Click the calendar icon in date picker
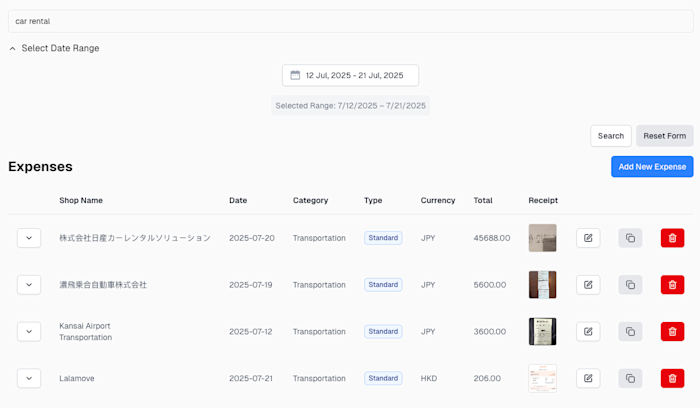This screenshot has height=408, width=700. (x=295, y=75)
